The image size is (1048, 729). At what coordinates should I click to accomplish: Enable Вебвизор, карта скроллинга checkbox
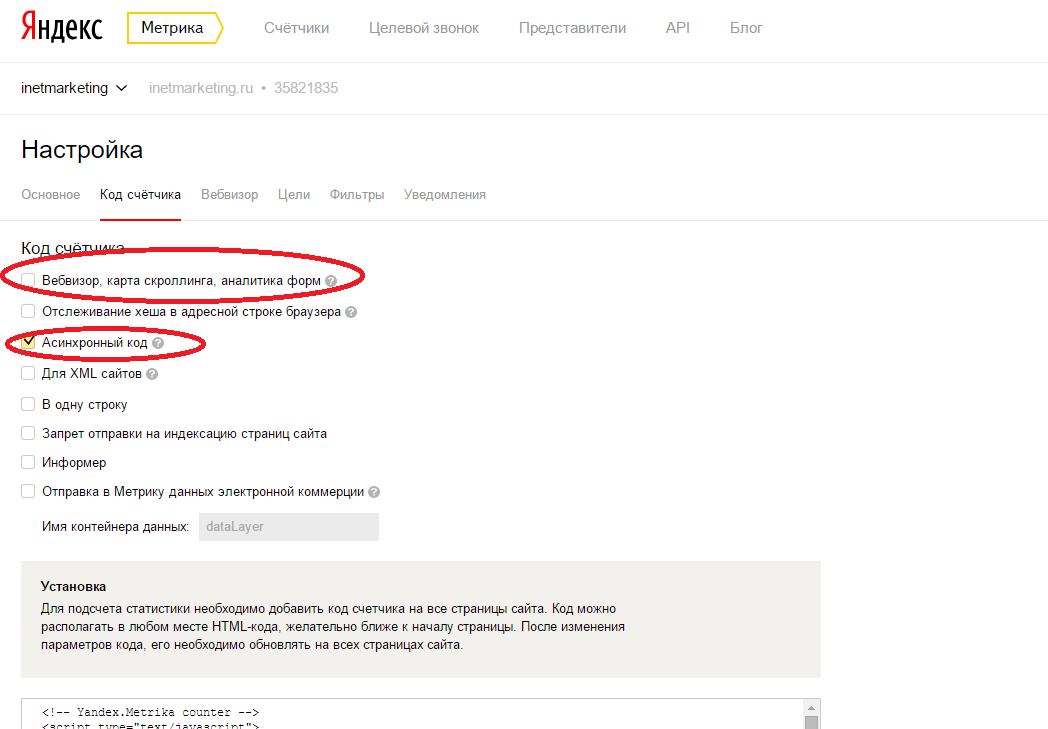tap(28, 280)
